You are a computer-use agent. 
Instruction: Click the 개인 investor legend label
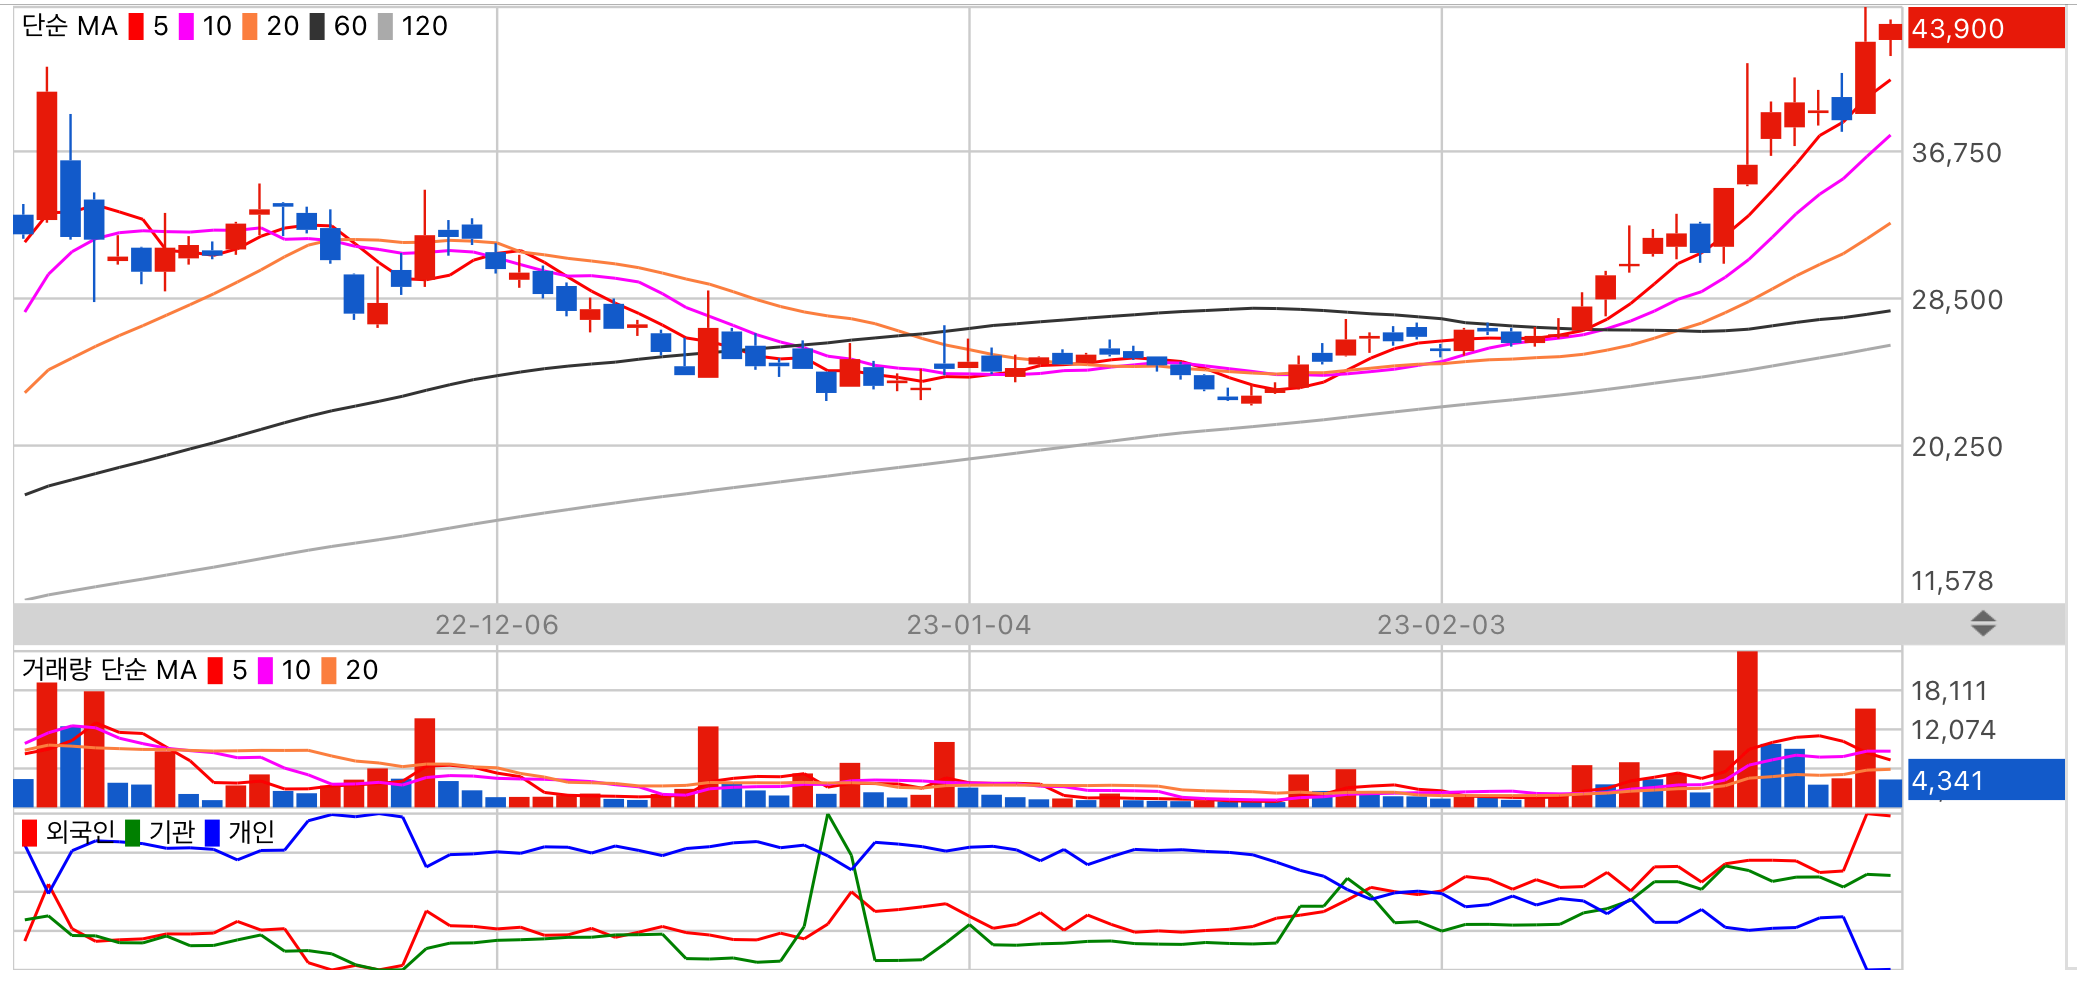click(251, 832)
